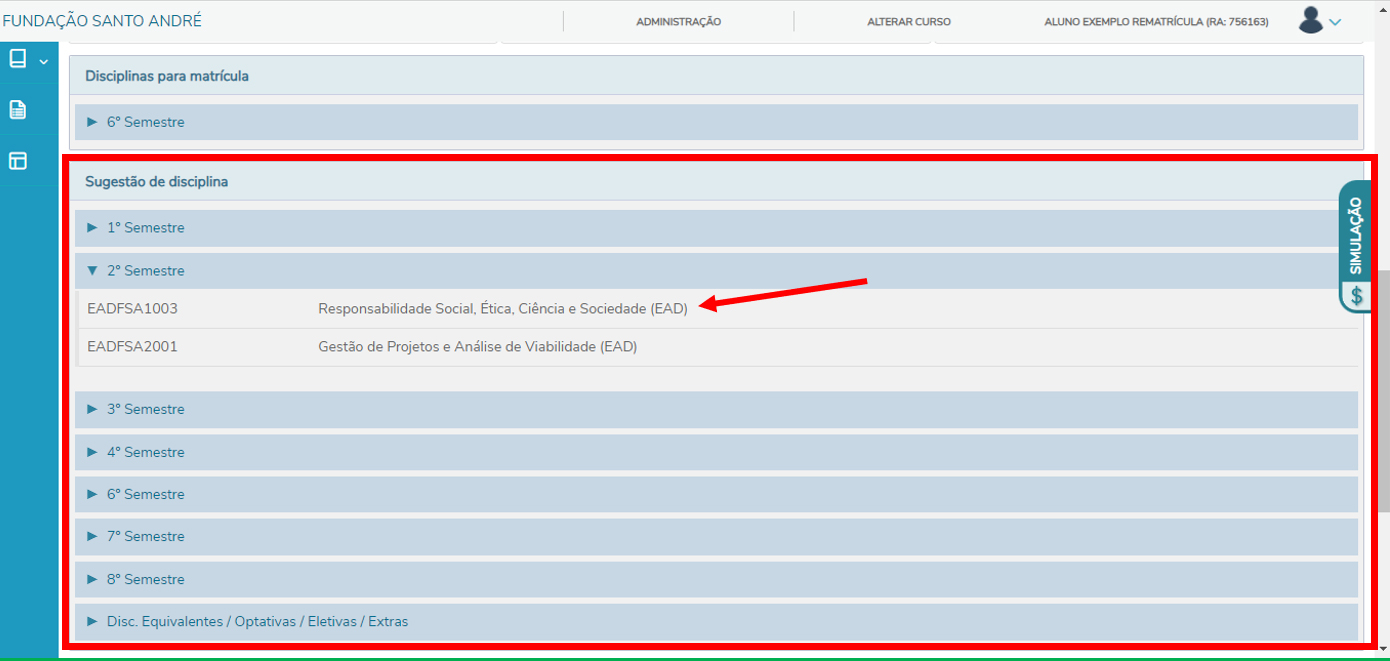
Task: Click ALTERAR CURSO in top bar
Action: pos(908,22)
